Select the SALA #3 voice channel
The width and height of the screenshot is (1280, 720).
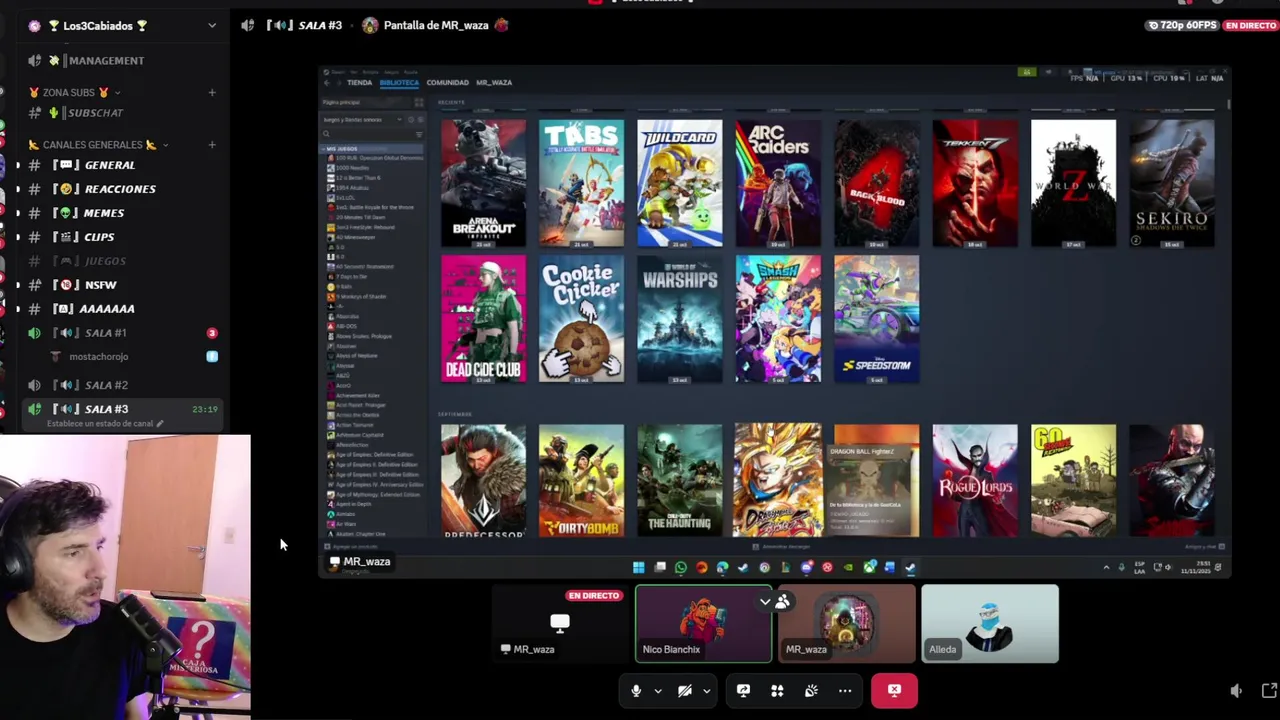click(x=124, y=409)
